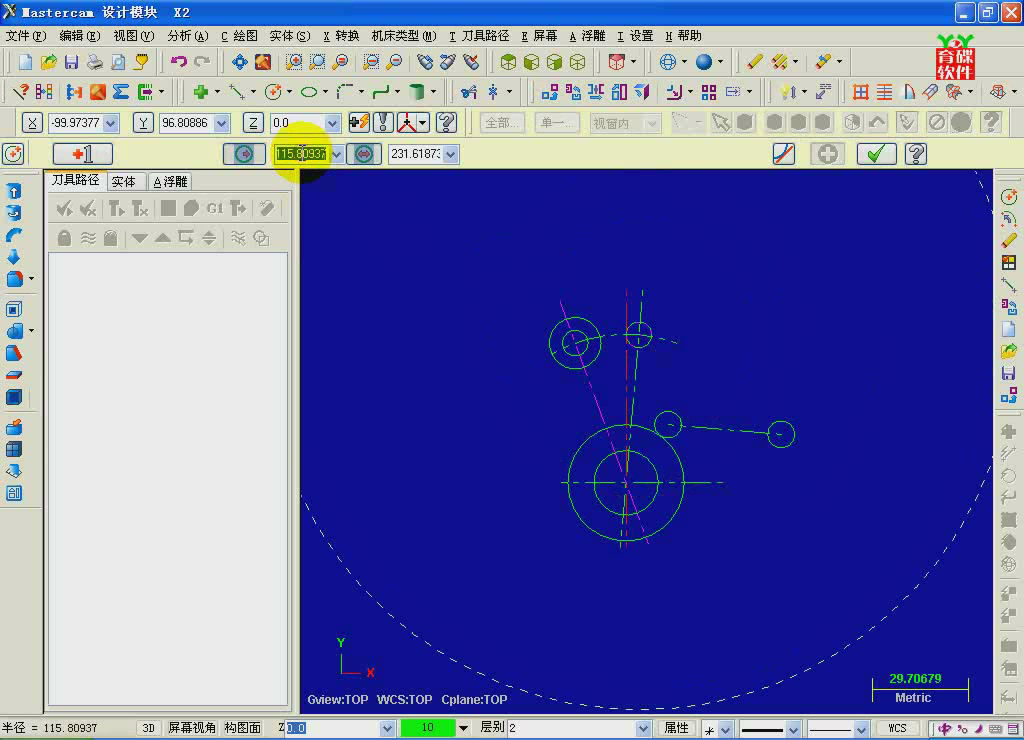Print with the printer toolbar icon
This screenshot has height=740, width=1024.
pyautogui.click(x=95, y=62)
